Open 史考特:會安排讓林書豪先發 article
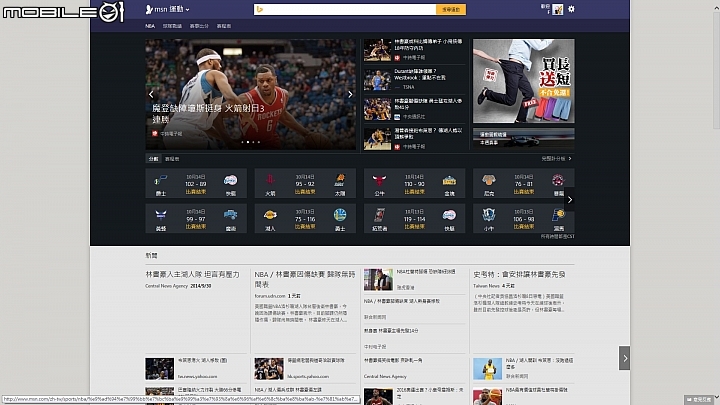The height and width of the screenshot is (405, 720). (519, 275)
